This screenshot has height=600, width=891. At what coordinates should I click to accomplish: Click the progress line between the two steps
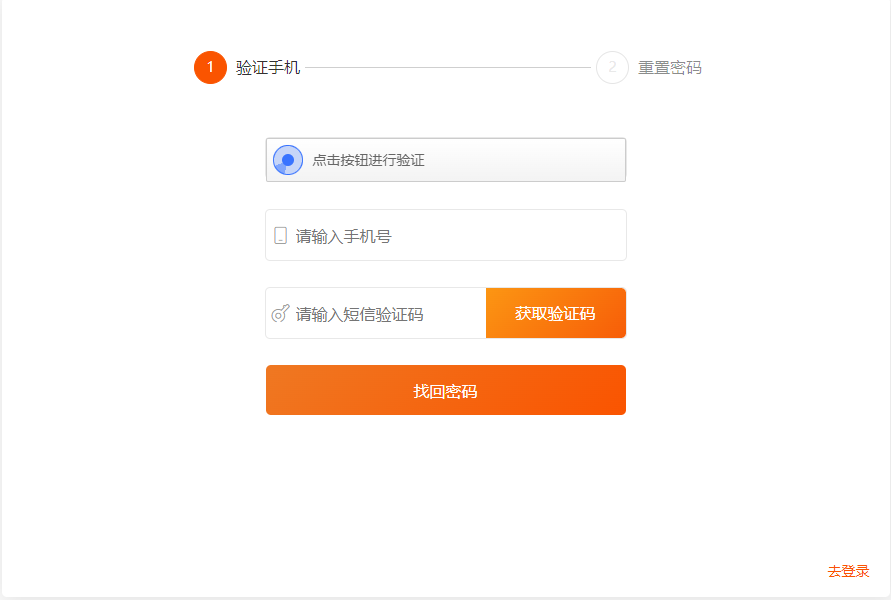click(448, 68)
